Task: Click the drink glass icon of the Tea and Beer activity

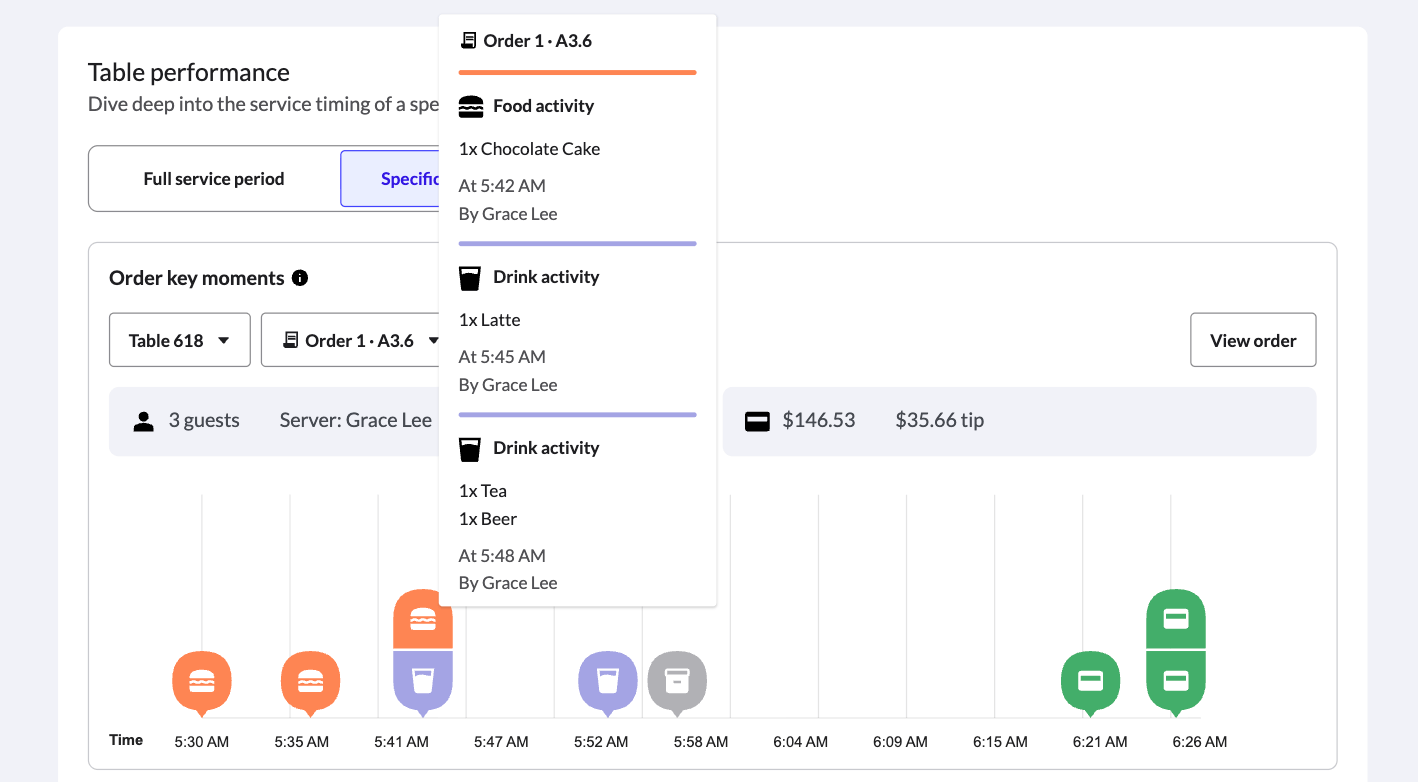Action: click(x=469, y=447)
